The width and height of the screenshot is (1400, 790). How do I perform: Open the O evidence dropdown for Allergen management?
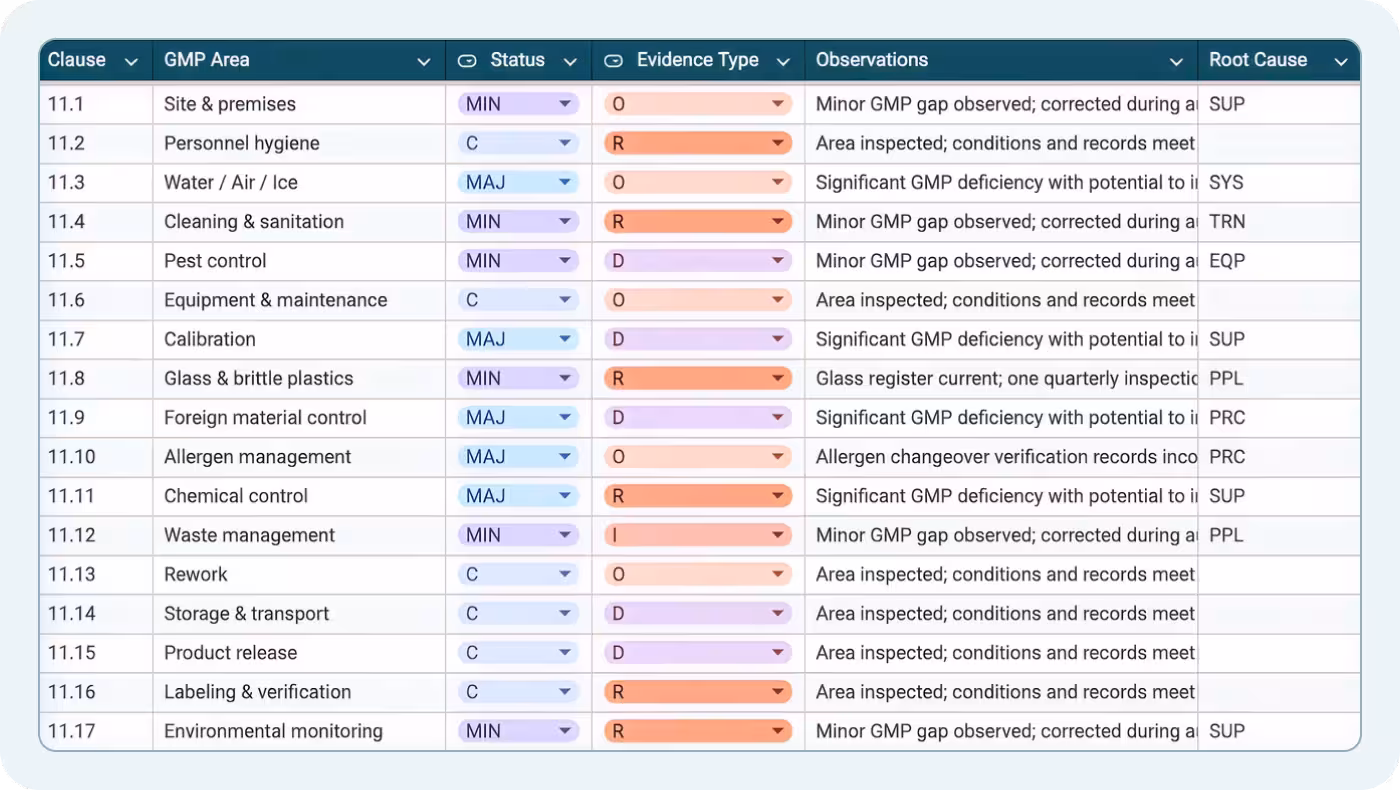pyautogui.click(x=781, y=456)
